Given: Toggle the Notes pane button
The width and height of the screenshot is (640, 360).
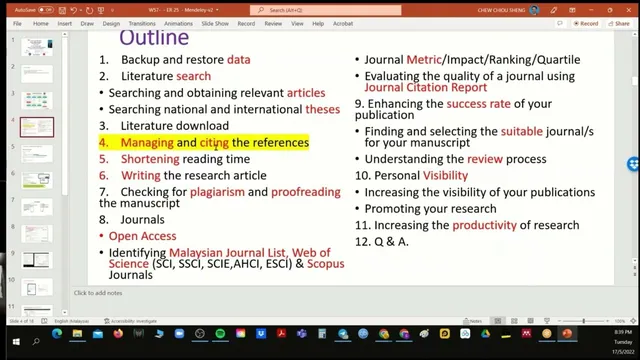Looking at the screenshot, I should click(x=472, y=321).
